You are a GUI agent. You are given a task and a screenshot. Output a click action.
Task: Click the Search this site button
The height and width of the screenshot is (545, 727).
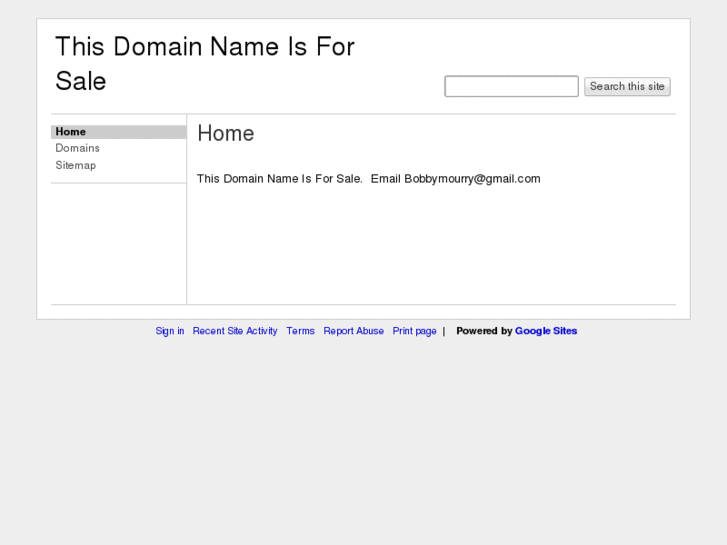point(627,87)
